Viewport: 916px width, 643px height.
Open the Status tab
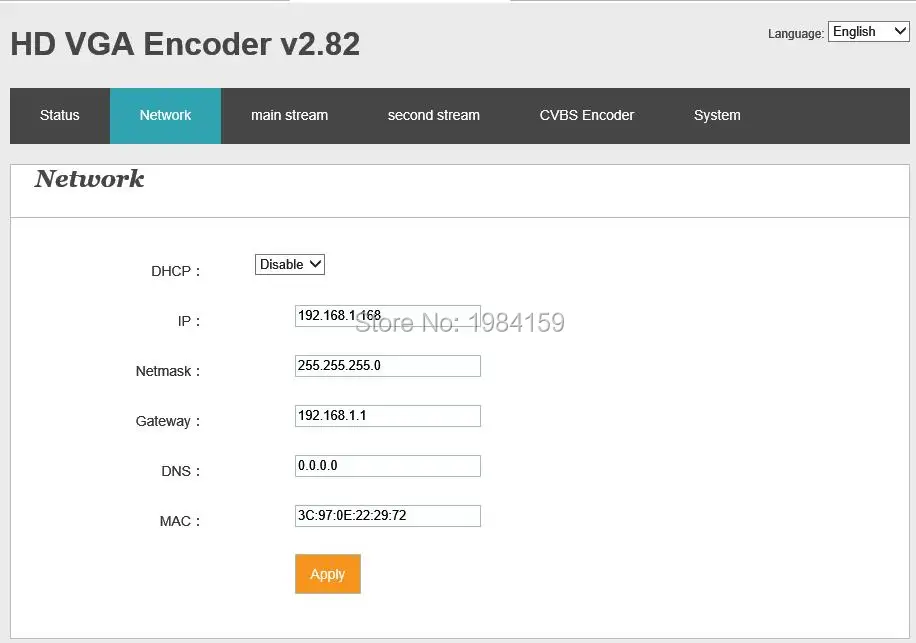60,116
